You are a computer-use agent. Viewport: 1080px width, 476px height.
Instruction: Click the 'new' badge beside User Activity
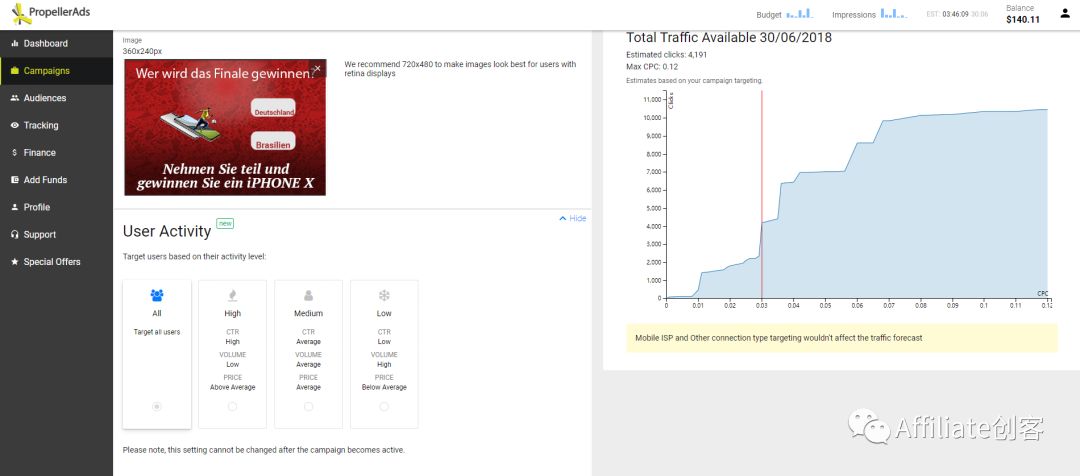(225, 223)
